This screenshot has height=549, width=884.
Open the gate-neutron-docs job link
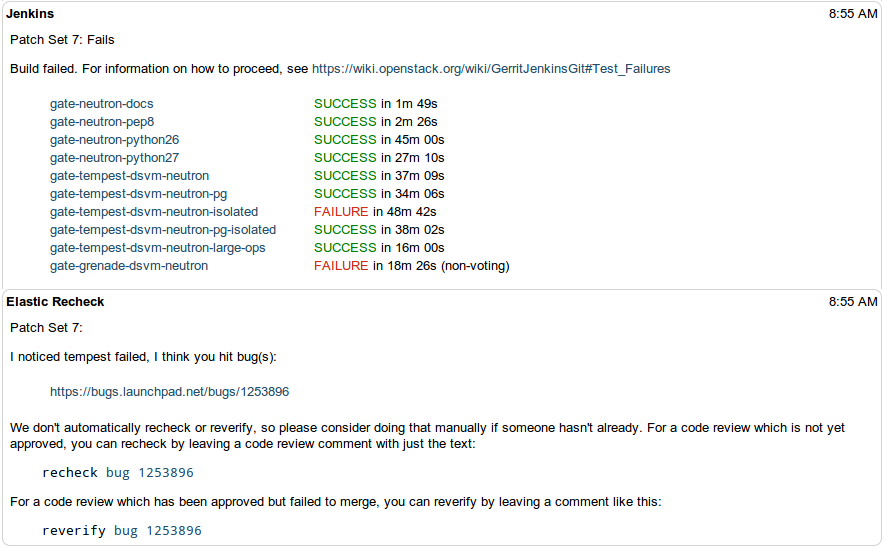(101, 104)
